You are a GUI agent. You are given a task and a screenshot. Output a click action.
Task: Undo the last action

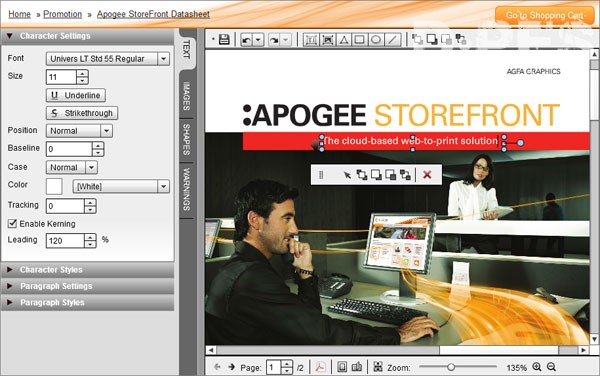click(247, 40)
